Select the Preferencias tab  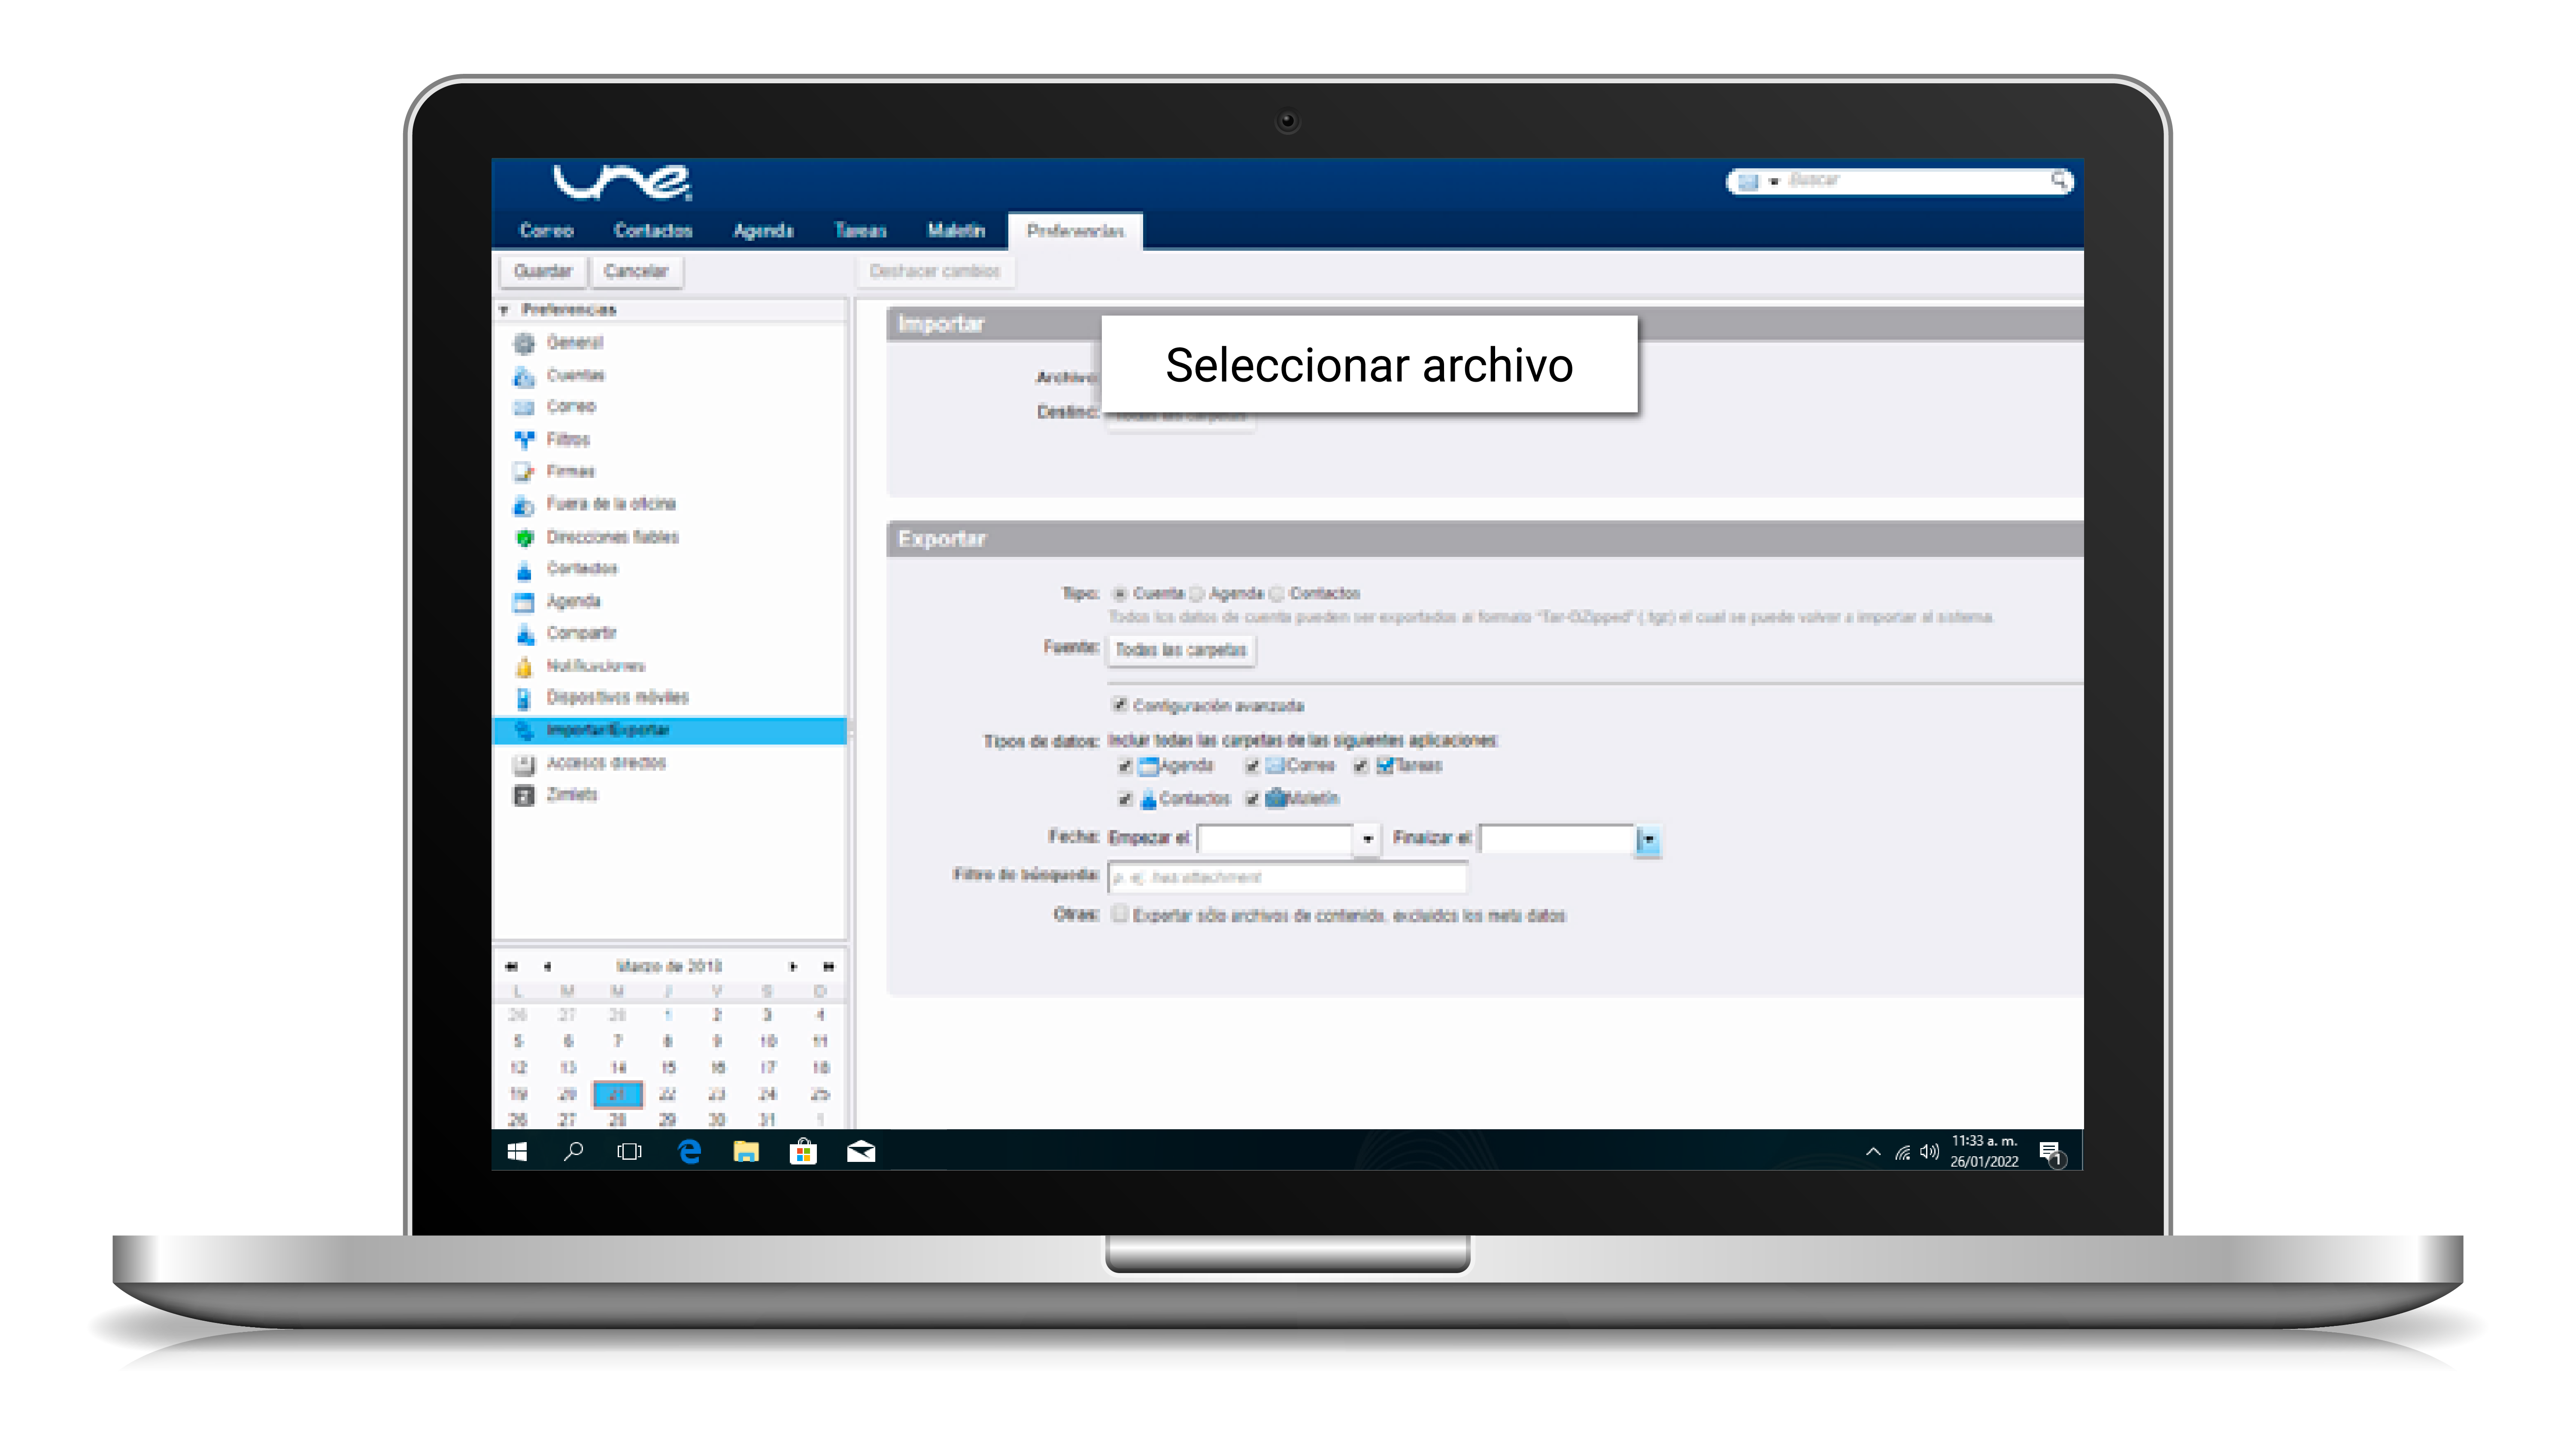1075,231
